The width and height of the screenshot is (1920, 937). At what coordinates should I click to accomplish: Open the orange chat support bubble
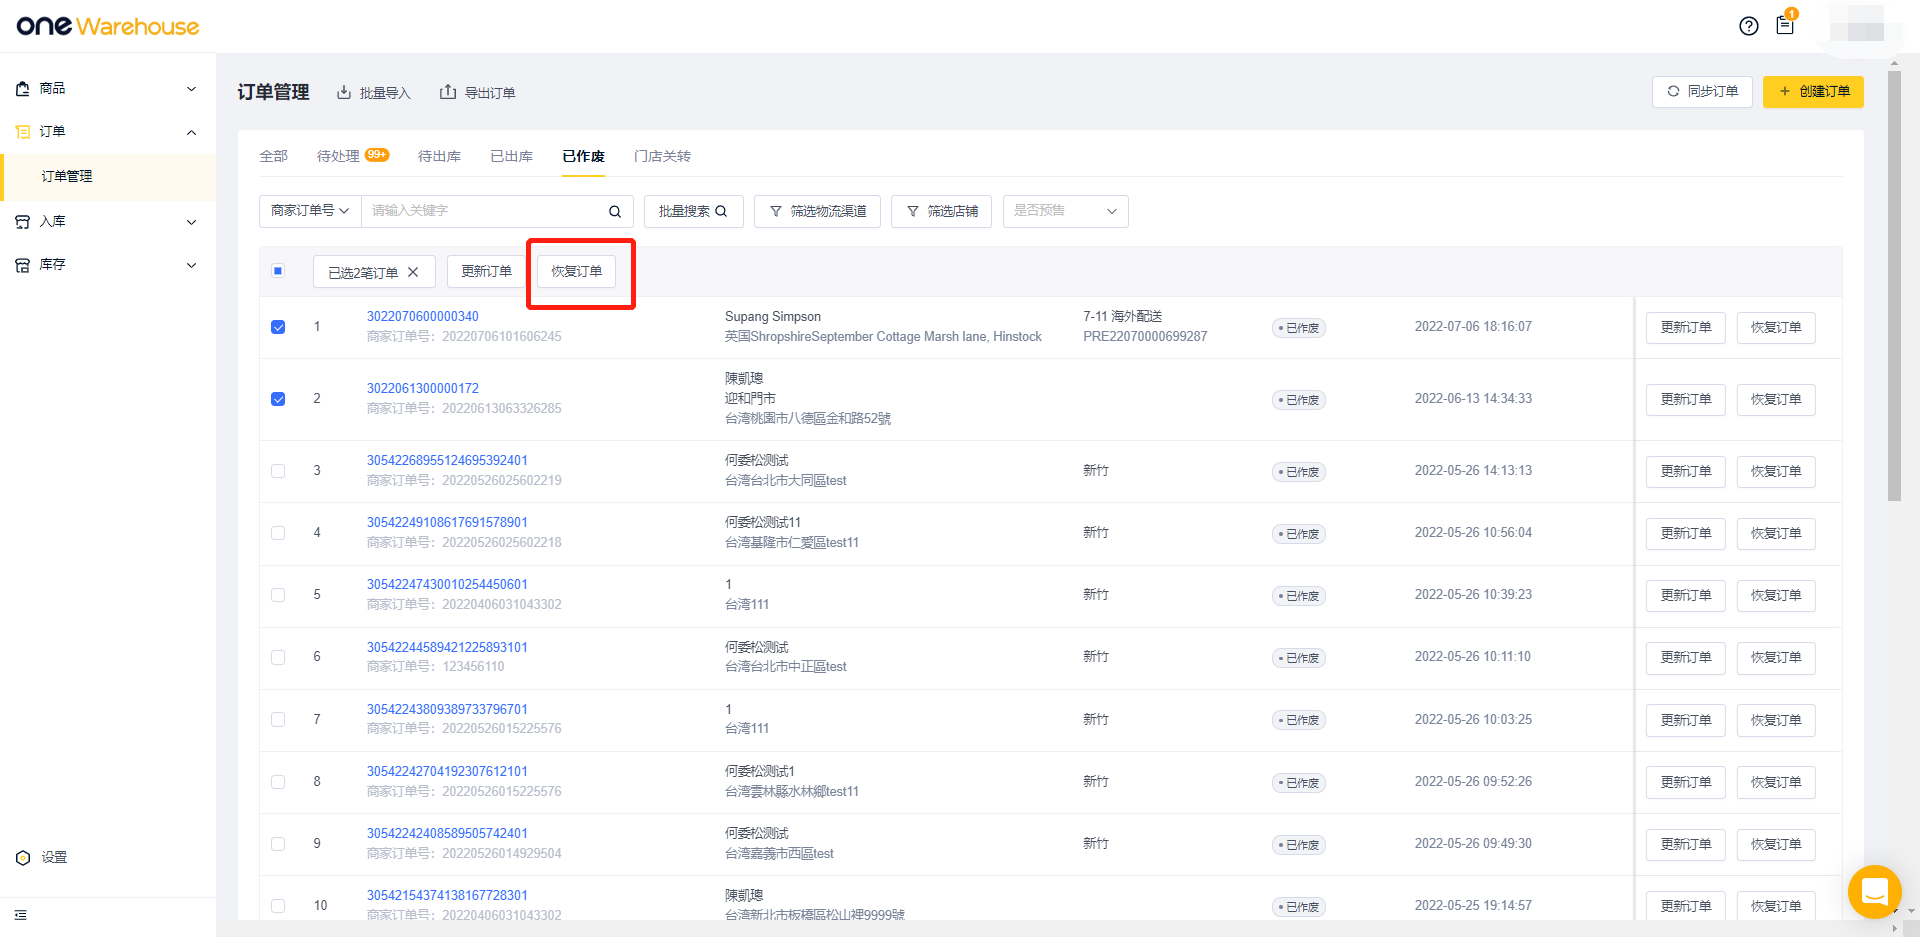pyautogui.click(x=1874, y=891)
